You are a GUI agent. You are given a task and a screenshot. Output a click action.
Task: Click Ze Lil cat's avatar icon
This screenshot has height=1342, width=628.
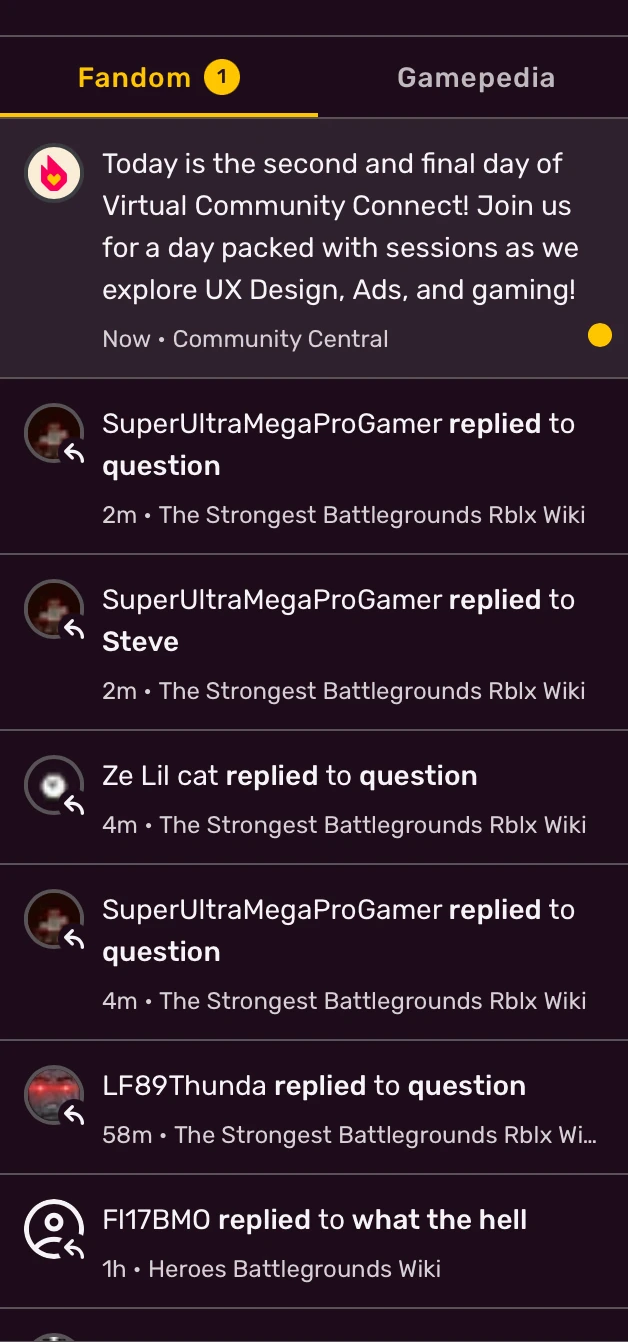pyautogui.click(x=53, y=785)
